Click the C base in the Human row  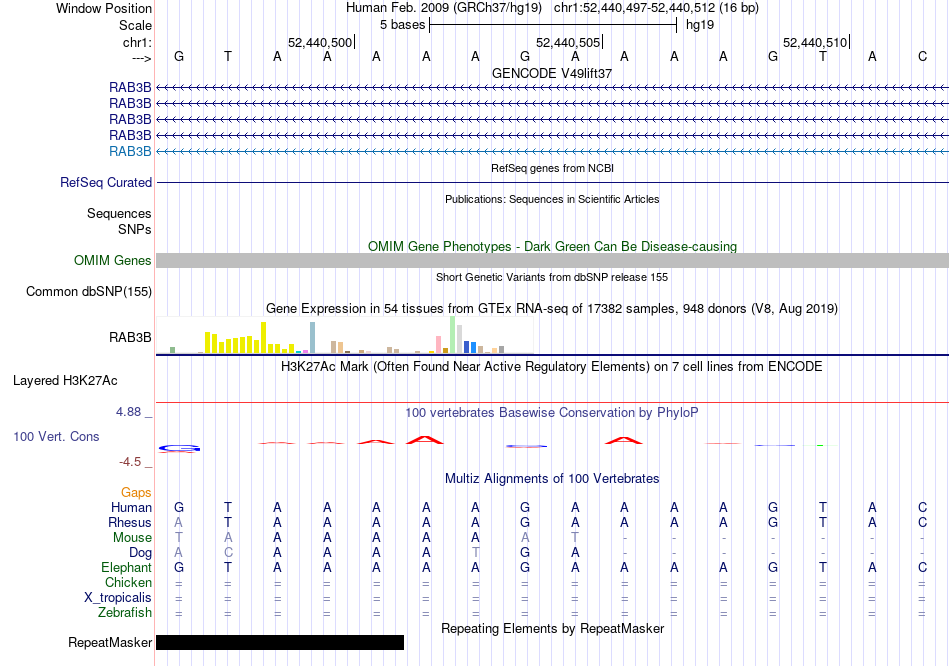922,508
